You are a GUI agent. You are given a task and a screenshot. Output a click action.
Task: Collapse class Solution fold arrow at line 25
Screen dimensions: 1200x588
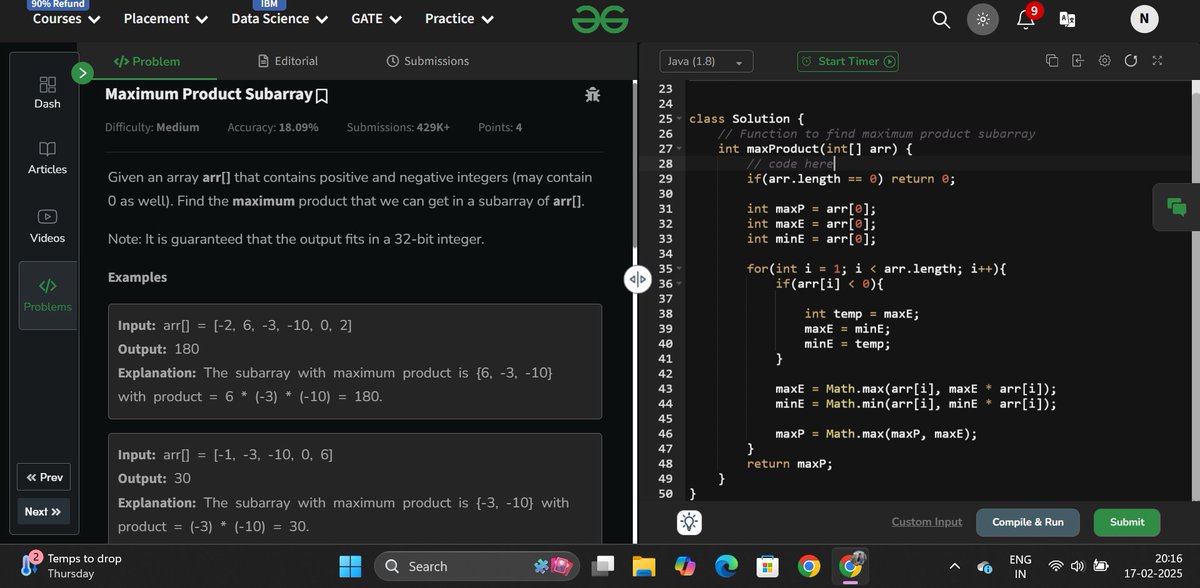coord(679,119)
